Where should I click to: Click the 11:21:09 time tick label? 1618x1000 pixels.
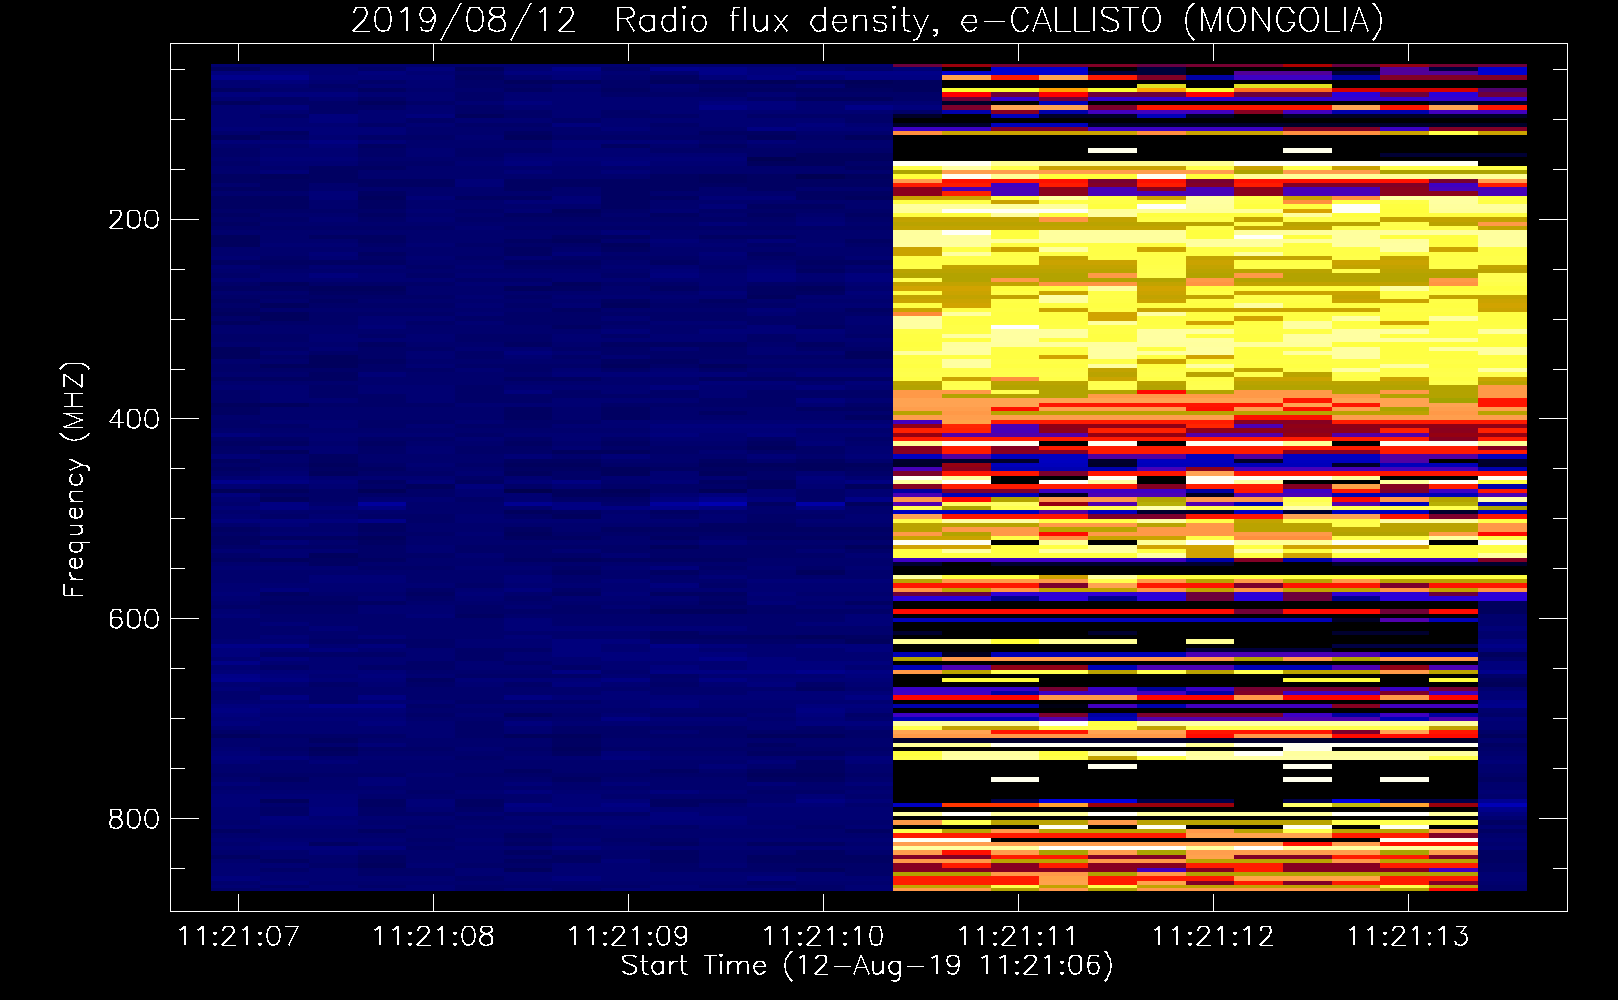[629, 936]
